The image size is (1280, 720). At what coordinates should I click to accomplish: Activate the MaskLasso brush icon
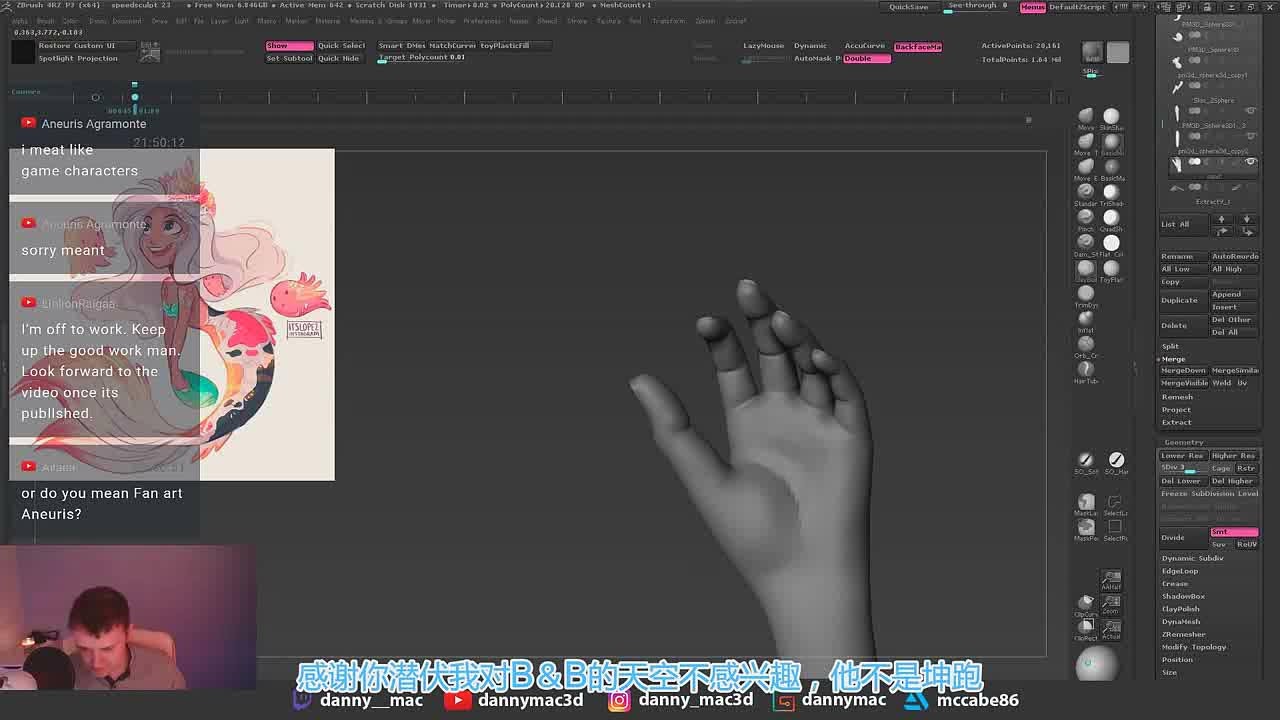click(1086, 502)
